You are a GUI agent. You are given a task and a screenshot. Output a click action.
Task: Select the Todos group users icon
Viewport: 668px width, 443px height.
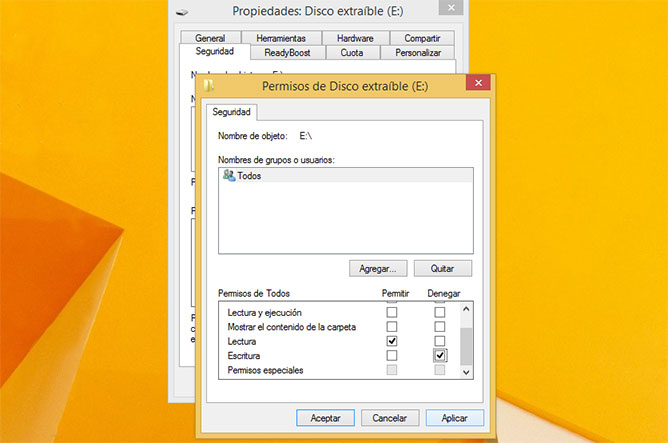tap(229, 175)
